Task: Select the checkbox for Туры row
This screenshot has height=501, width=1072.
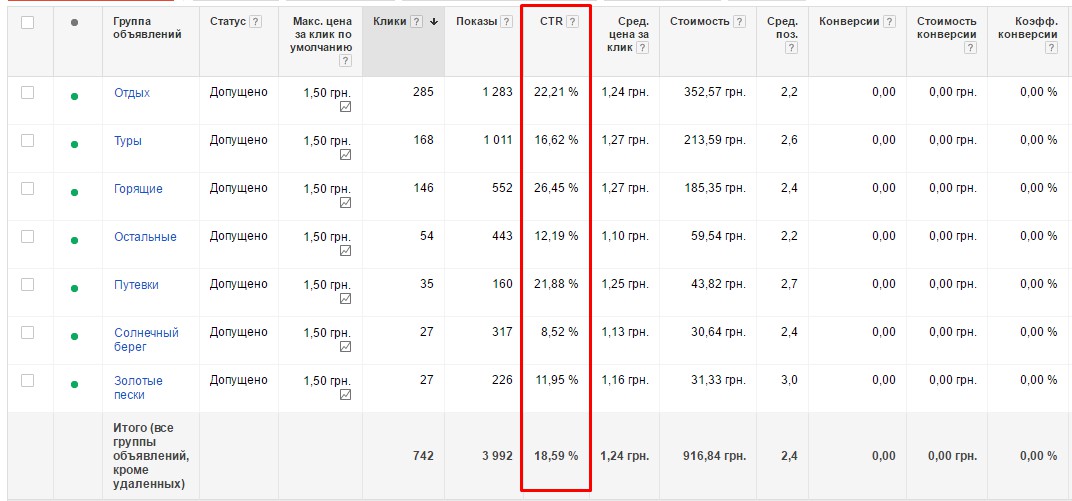Action: coord(27,141)
